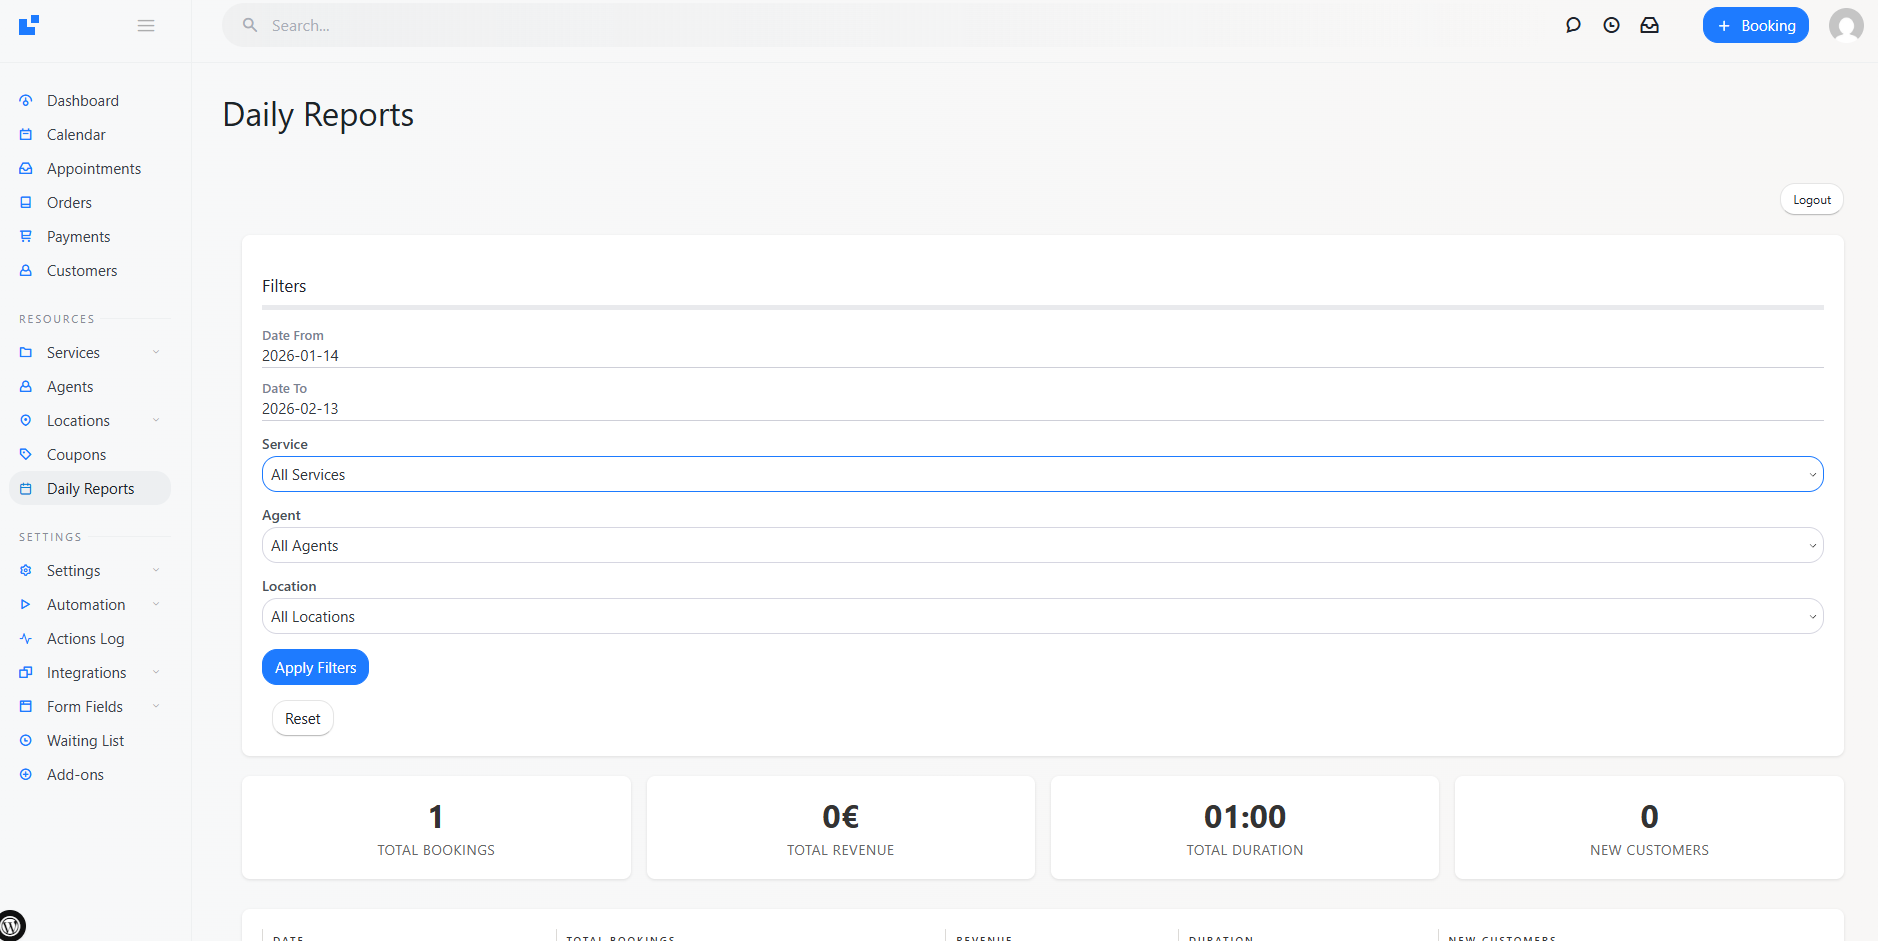This screenshot has height=941, width=1878.
Task: Click the Date From field
Action: (1042, 356)
